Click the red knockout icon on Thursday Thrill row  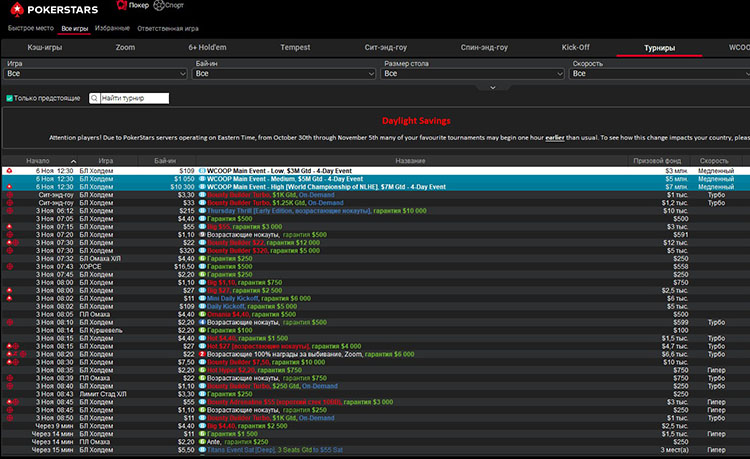coord(10,211)
